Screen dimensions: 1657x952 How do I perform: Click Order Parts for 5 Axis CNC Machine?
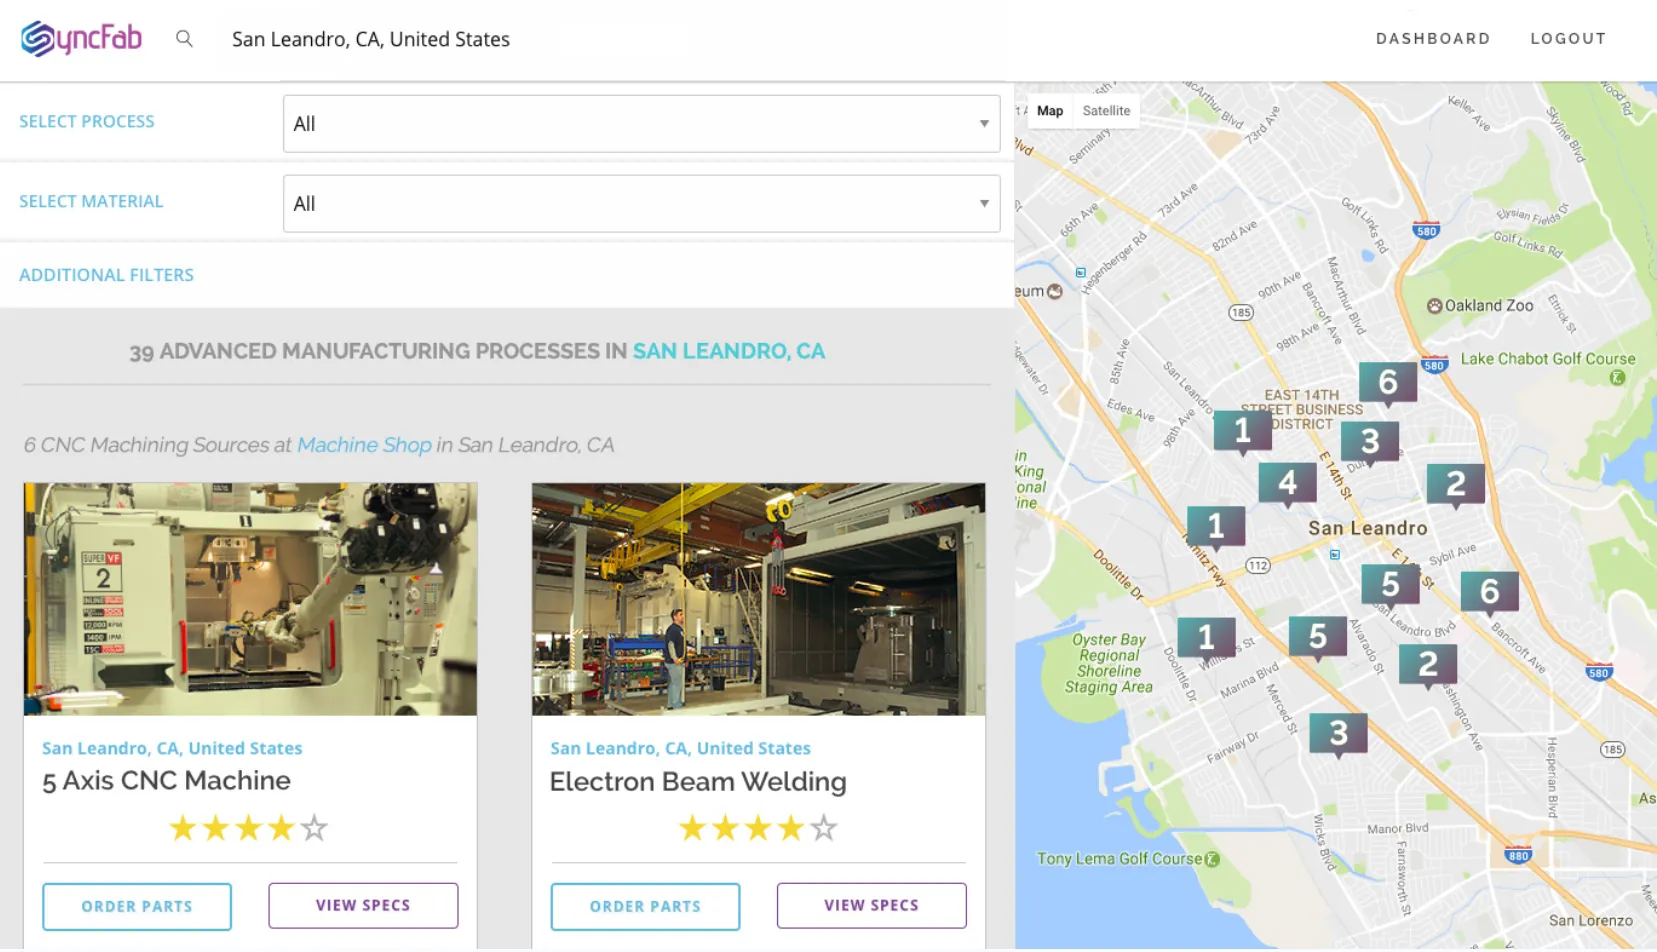[x=137, y=906]
